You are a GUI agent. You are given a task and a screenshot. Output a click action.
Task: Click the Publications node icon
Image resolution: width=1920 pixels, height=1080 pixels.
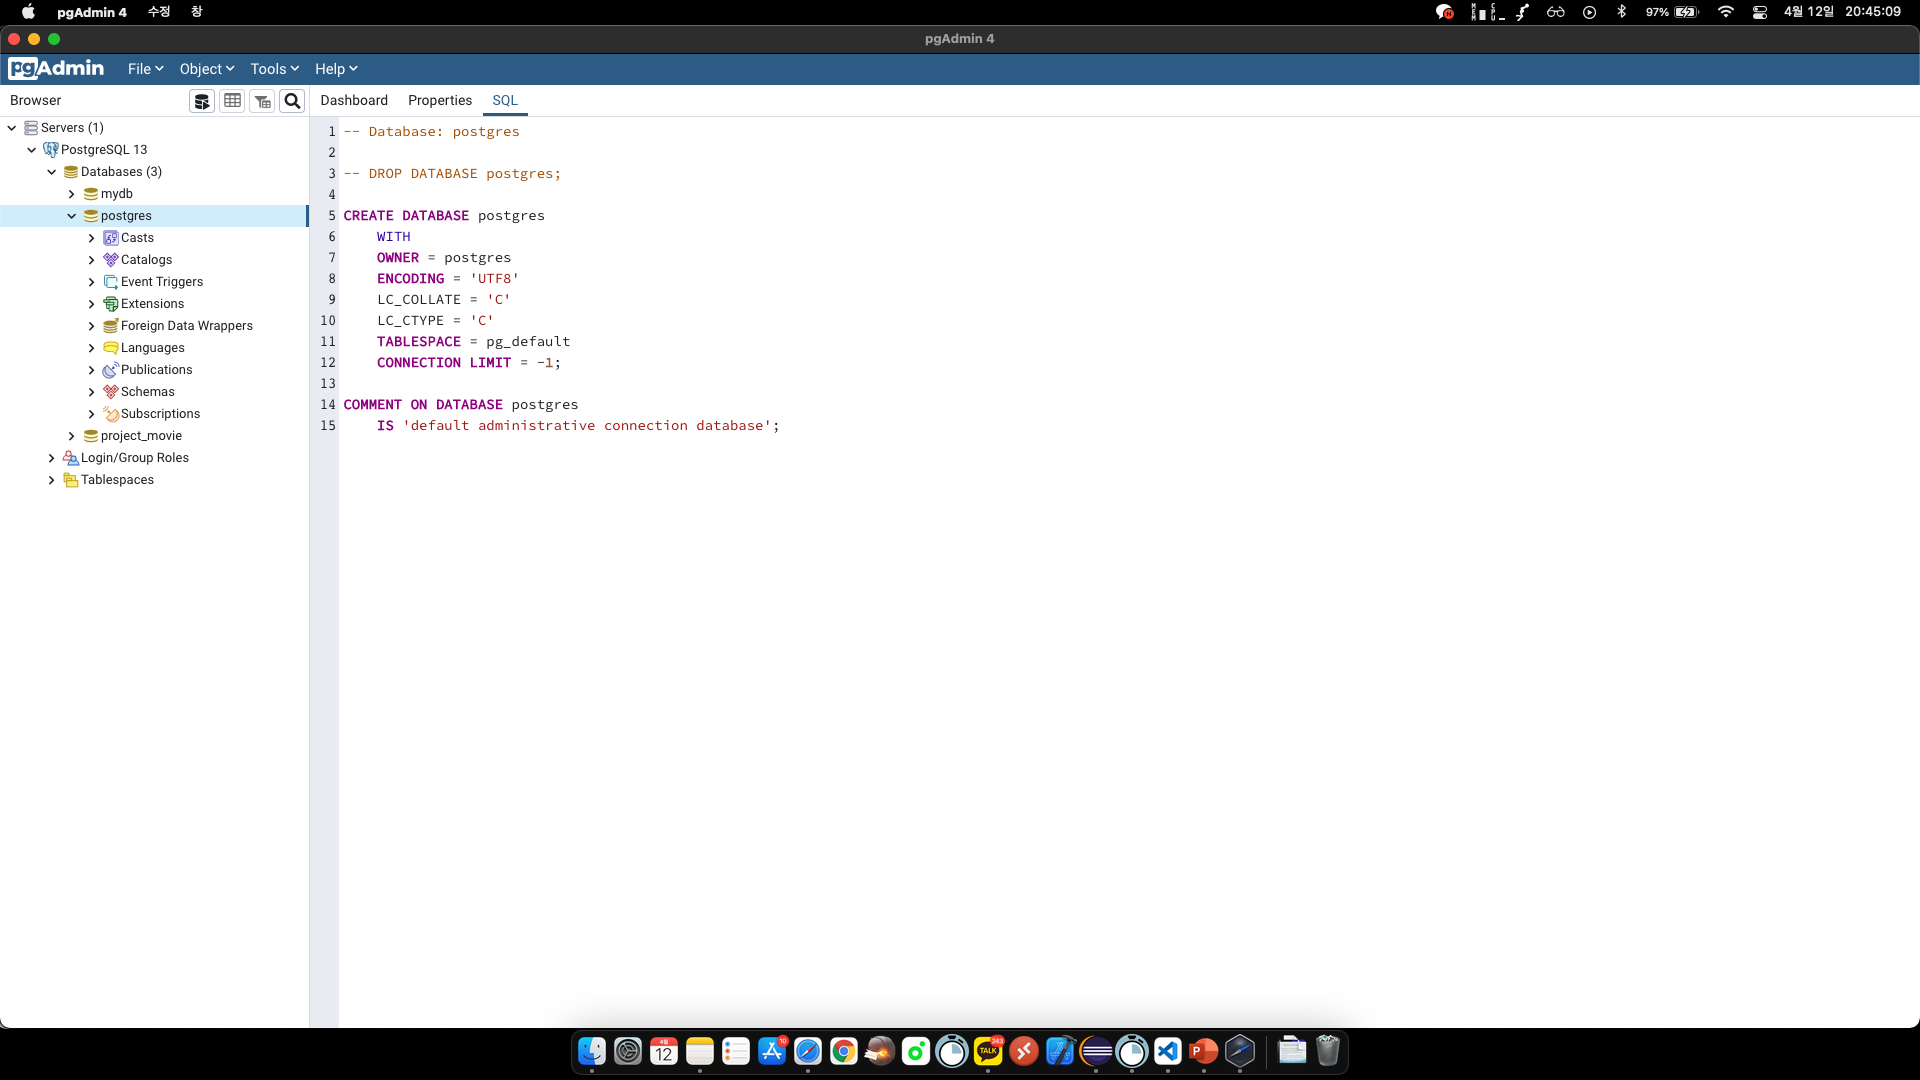pos(111,370)
